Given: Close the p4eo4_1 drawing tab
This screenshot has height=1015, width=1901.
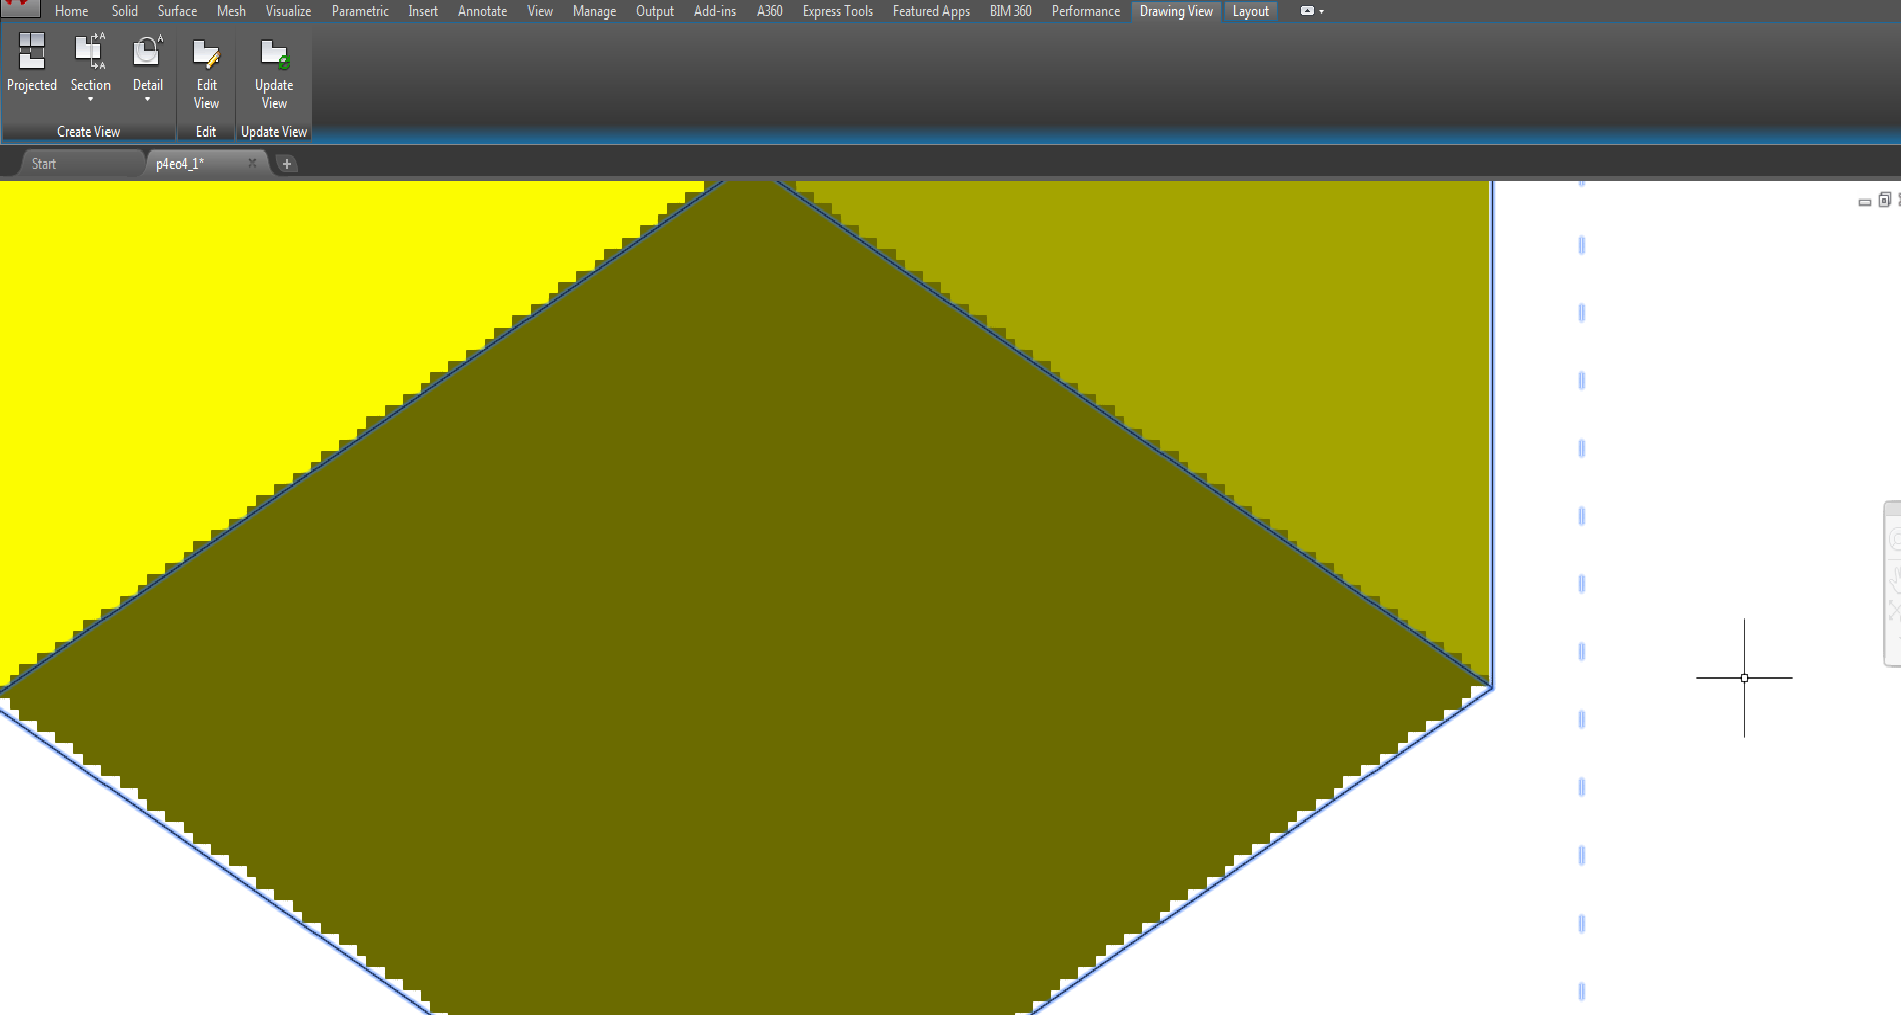Looking at the screenshot, I should pos(252,163).
